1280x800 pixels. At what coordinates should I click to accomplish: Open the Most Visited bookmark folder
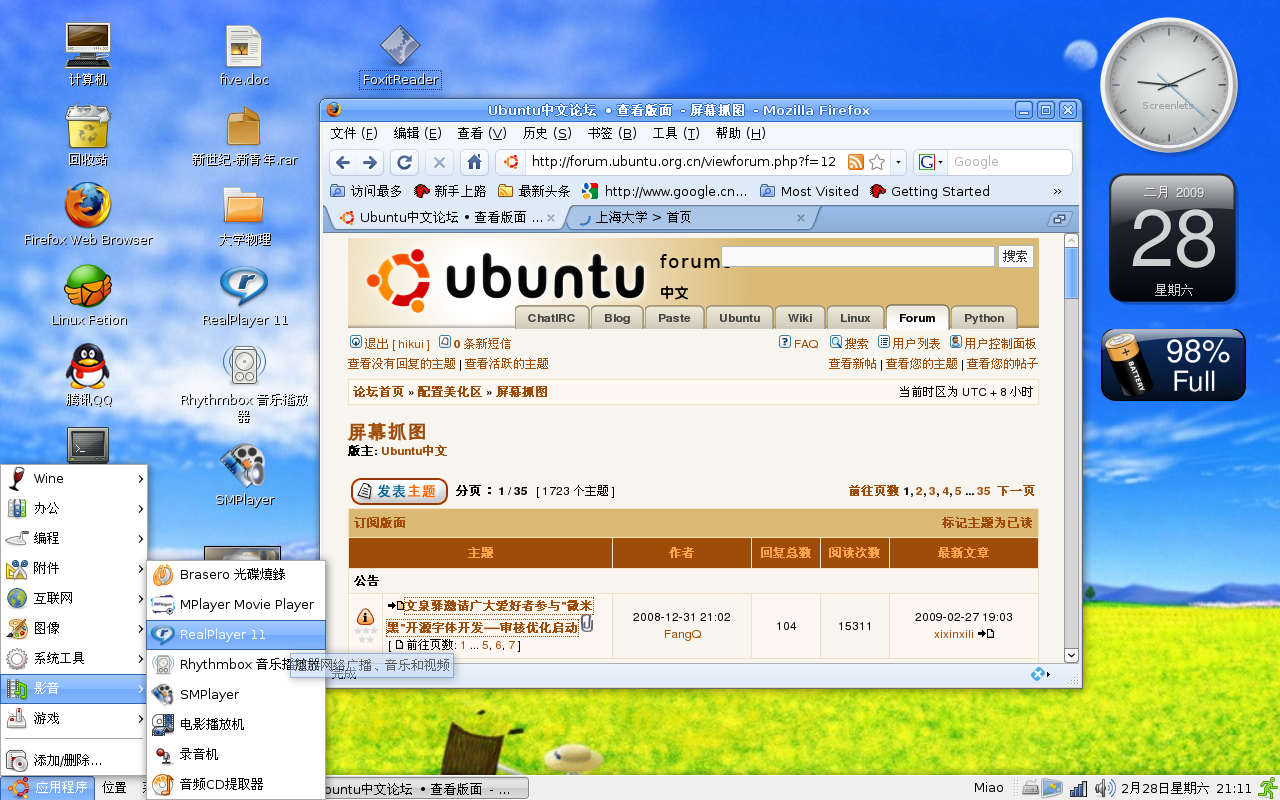pyautogui.click(x=809, y=191)
